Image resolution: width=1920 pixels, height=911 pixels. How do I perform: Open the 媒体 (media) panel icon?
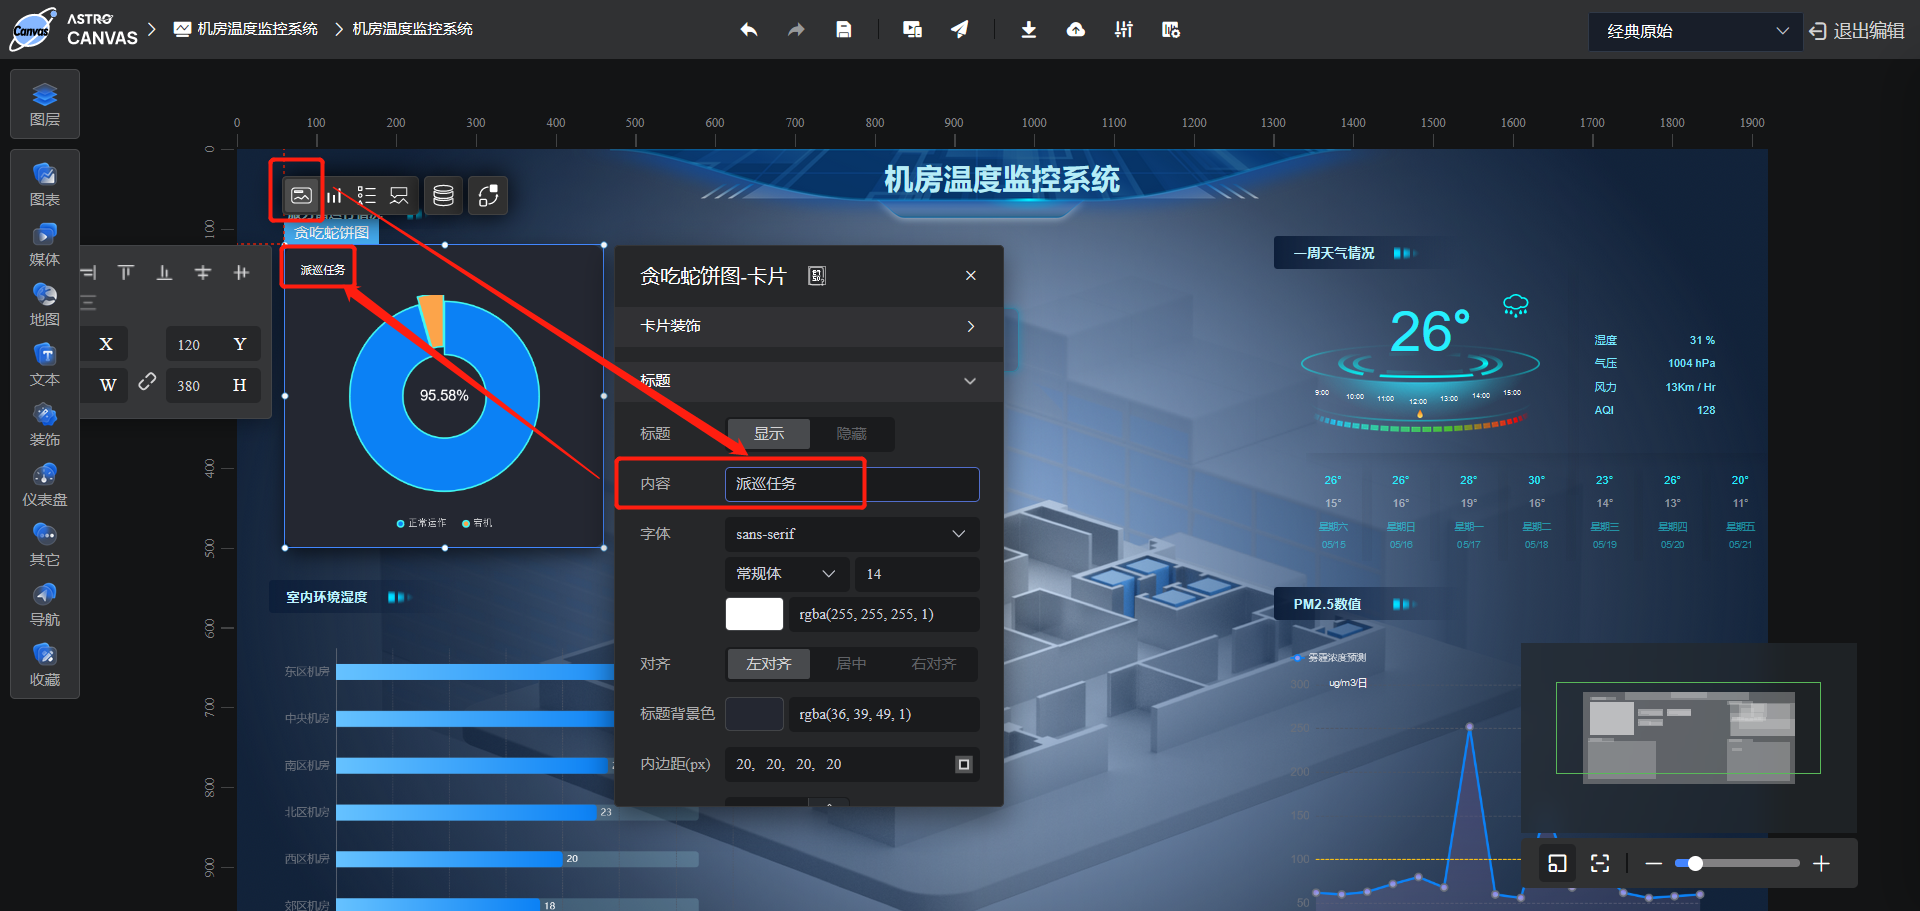tap(44, 246)
